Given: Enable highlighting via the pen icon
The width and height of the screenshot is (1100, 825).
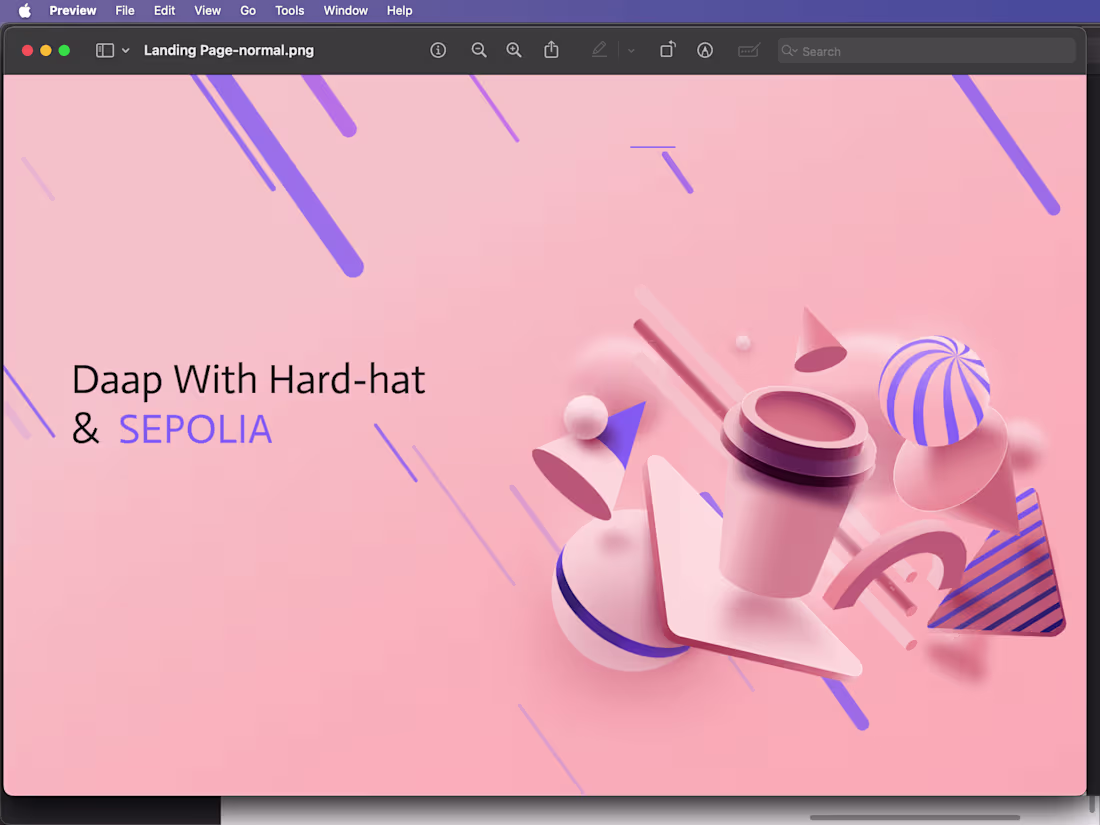Looking at the screenshot, I should point(599,50).
